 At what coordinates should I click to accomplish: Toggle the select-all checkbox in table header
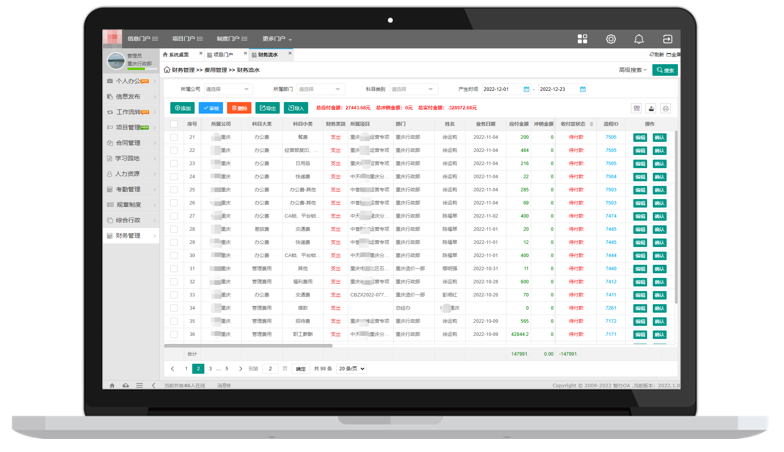tap(174, 125)
